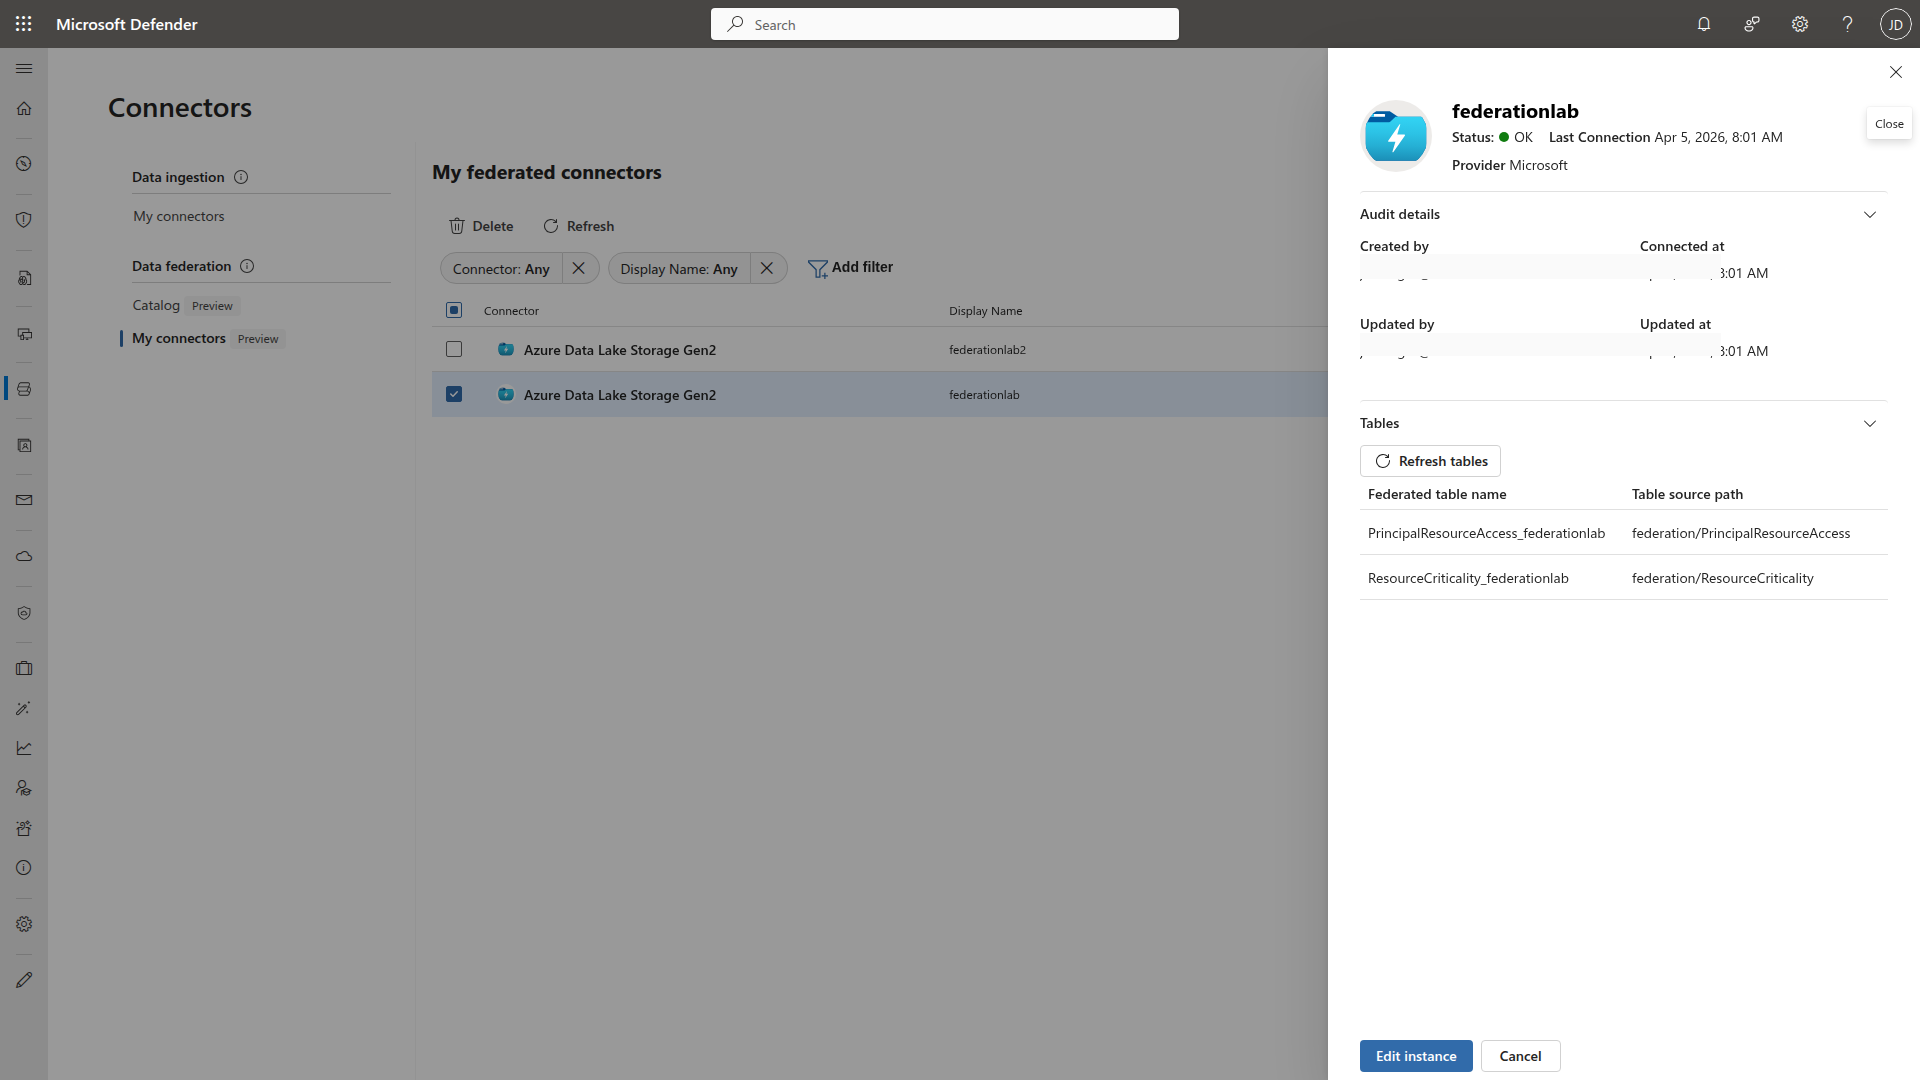Open the Home page from the sidebar
The width and height of the screenshot is (1920, 1080).
point(24,108)
